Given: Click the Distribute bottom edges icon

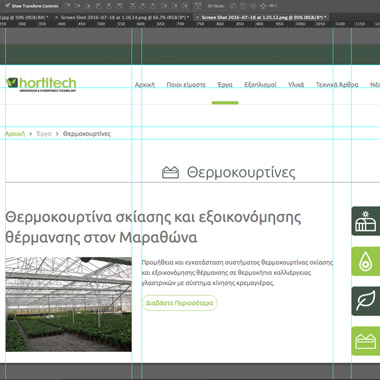Looking at the screenshot, I should [153, 6].
